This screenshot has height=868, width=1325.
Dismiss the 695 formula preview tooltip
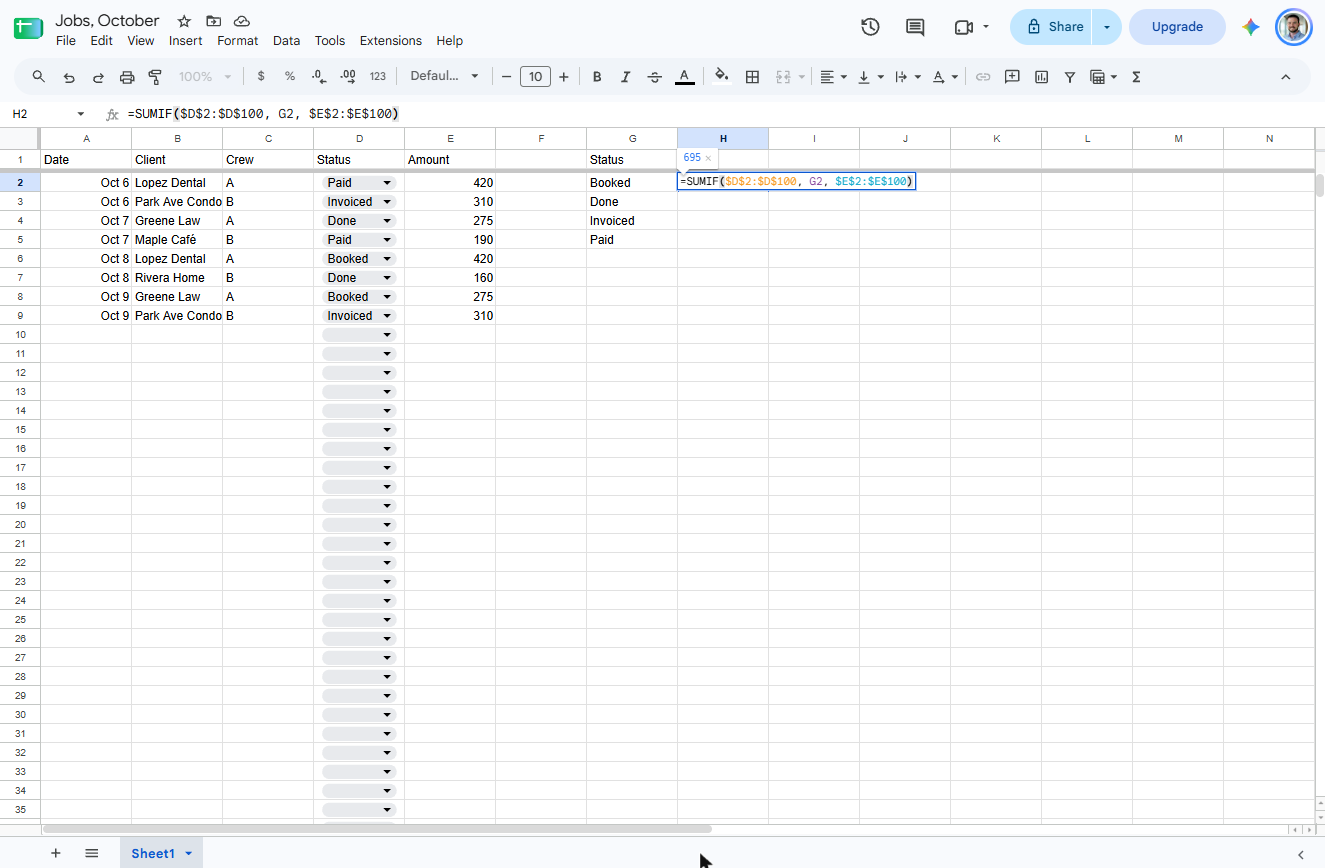pyautogui.click(x=708, y=158)
